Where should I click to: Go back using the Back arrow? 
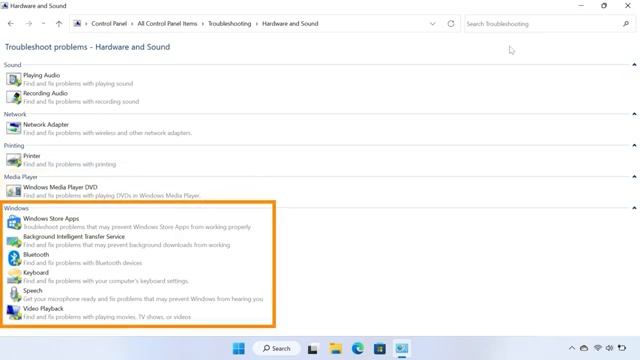click(11, 24)
